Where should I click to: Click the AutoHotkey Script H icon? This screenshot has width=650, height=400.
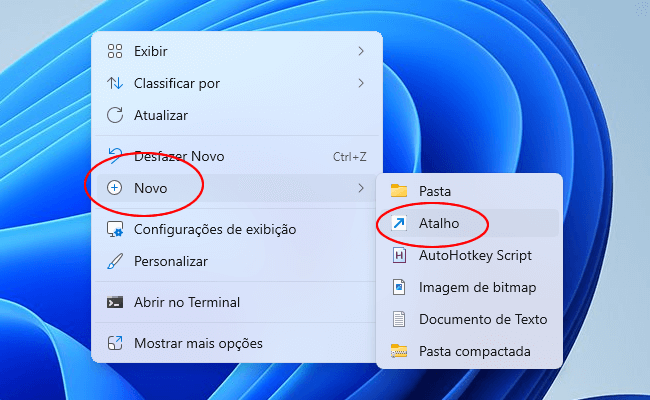click(x=399, y=255)
